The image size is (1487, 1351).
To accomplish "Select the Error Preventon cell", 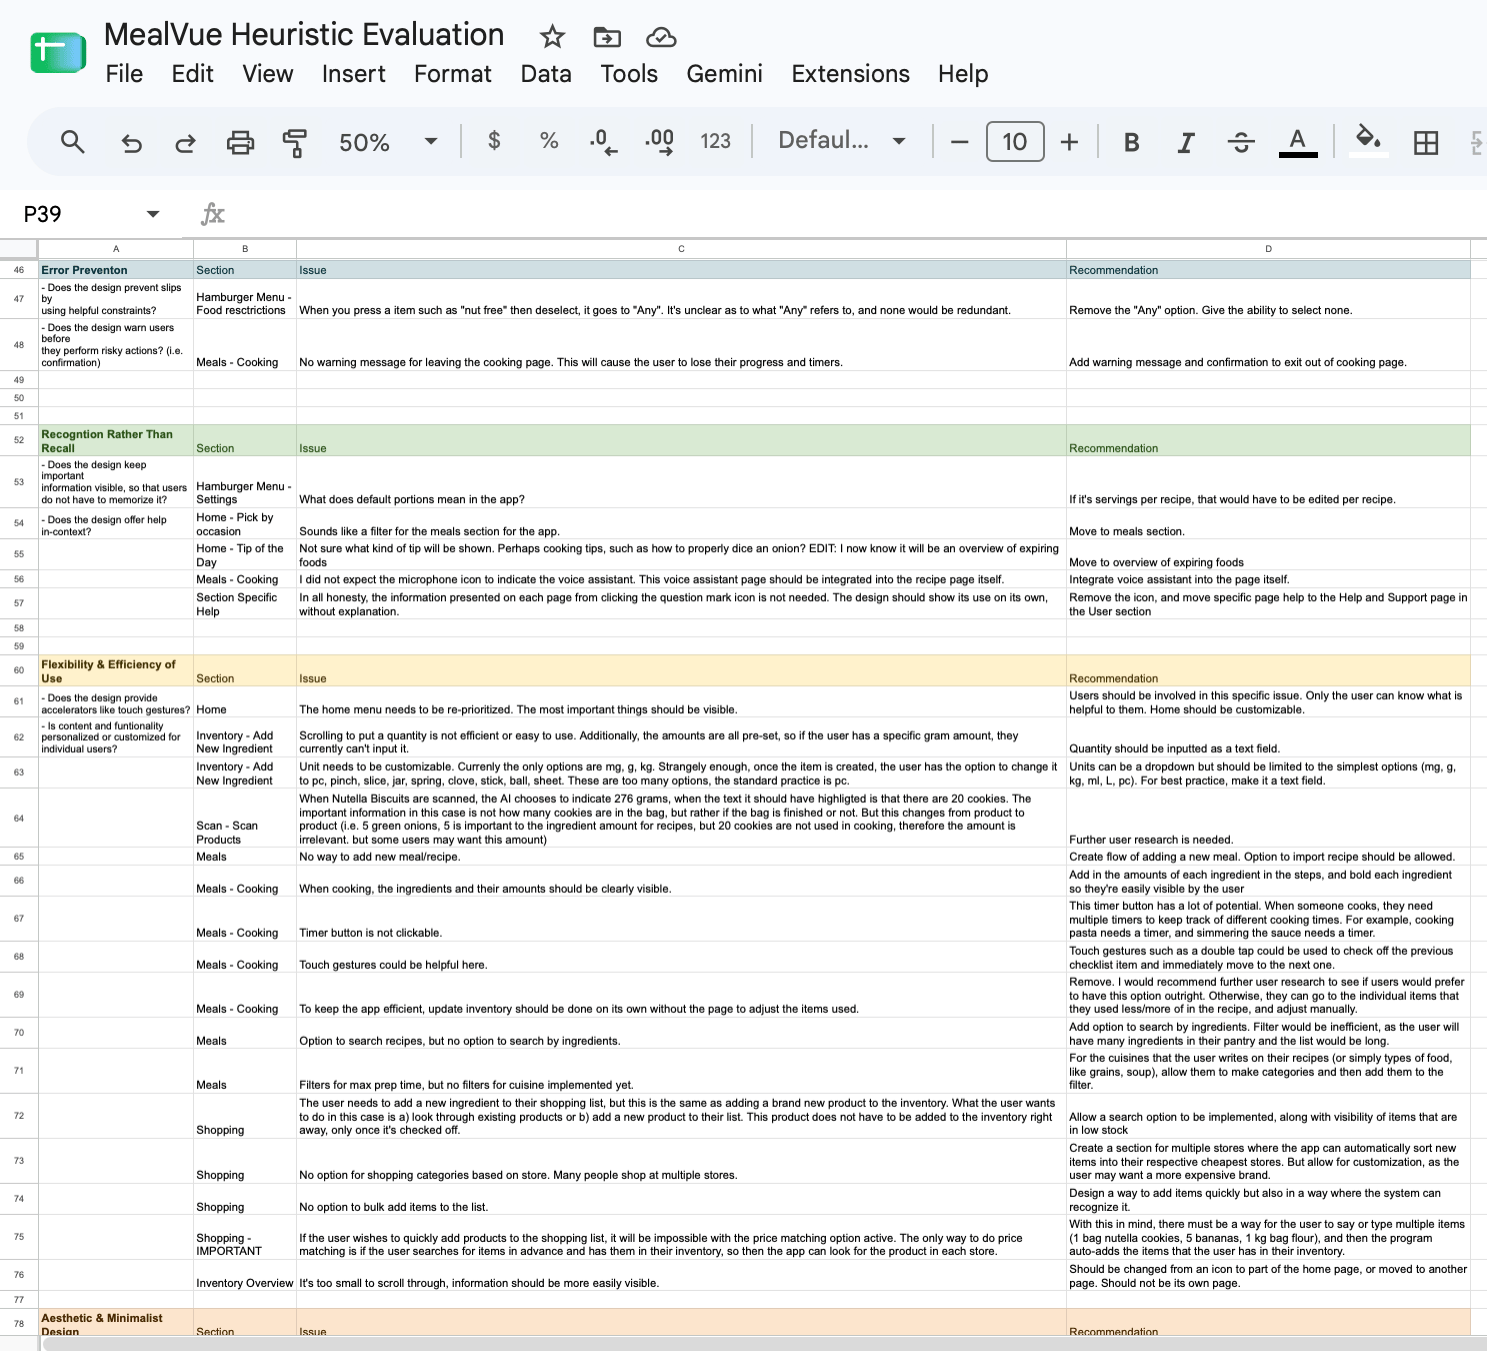I will click(x=116, y=270).
